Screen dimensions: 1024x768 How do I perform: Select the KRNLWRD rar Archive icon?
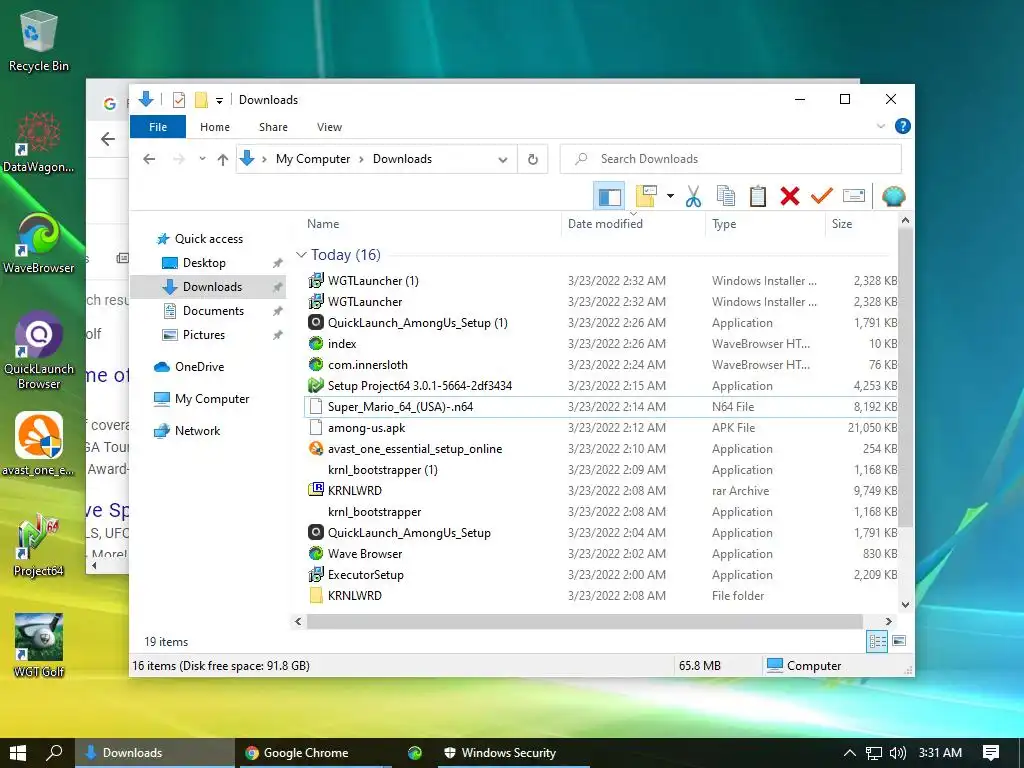click(x=316, y=490)
